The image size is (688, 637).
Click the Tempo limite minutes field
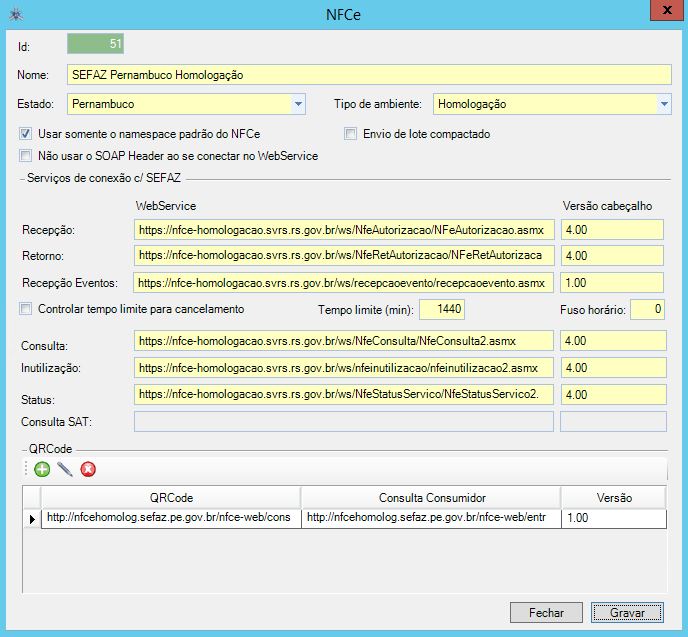(x=442, y=309)
